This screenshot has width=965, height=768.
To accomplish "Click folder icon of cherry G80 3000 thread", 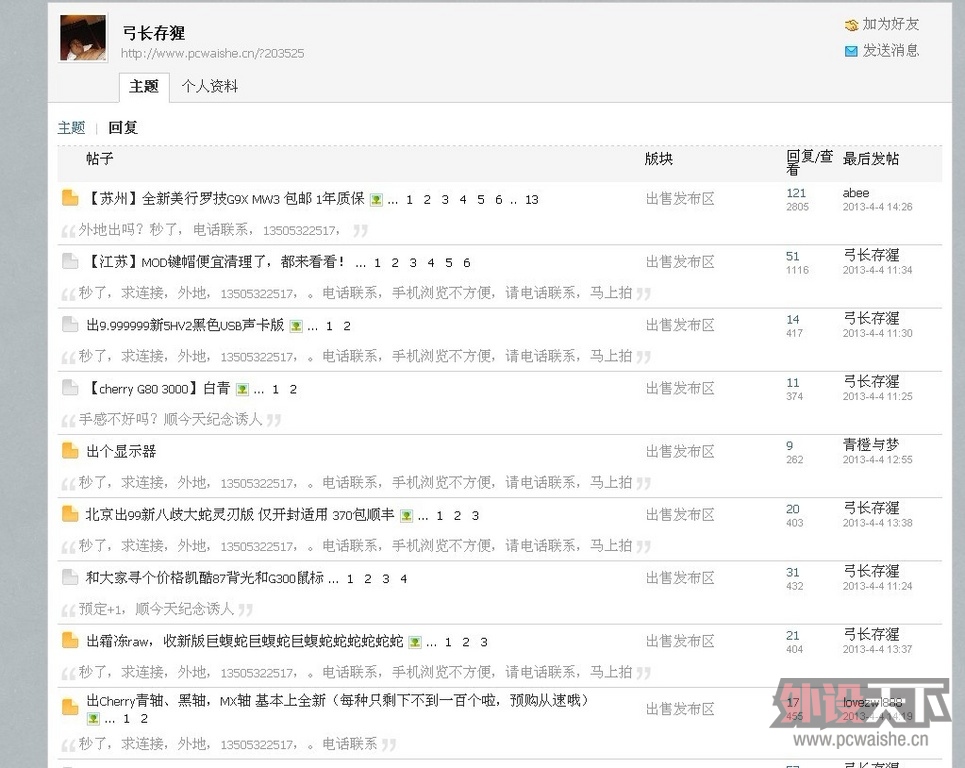I will pos(70,388).
